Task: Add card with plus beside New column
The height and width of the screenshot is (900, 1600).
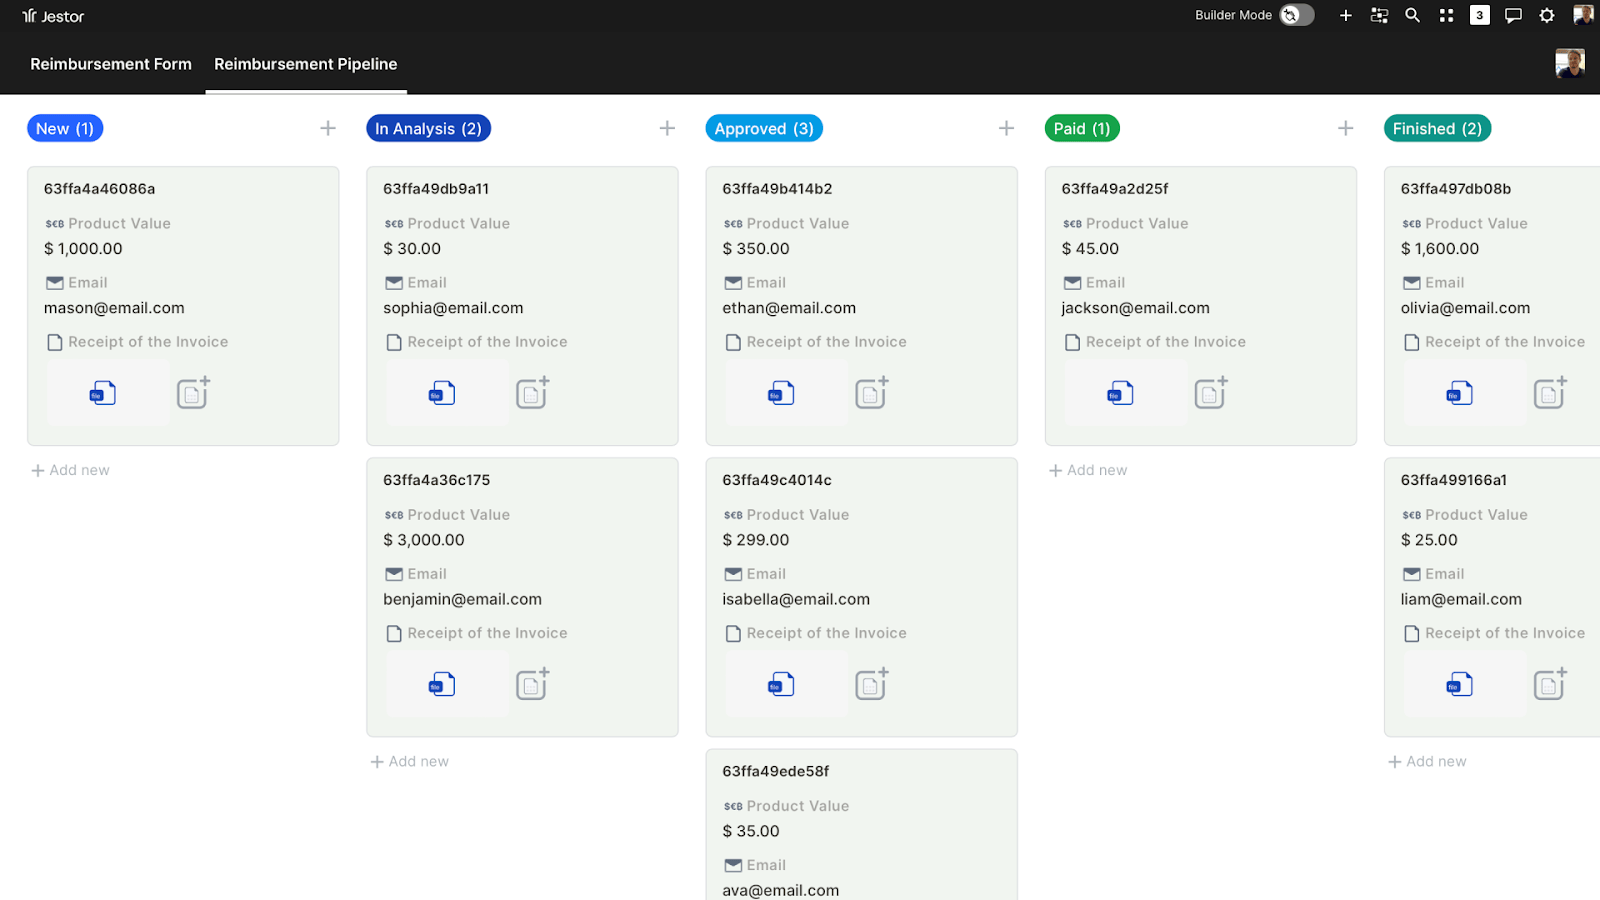Action: pyautogui.click(x=328, y=128)
